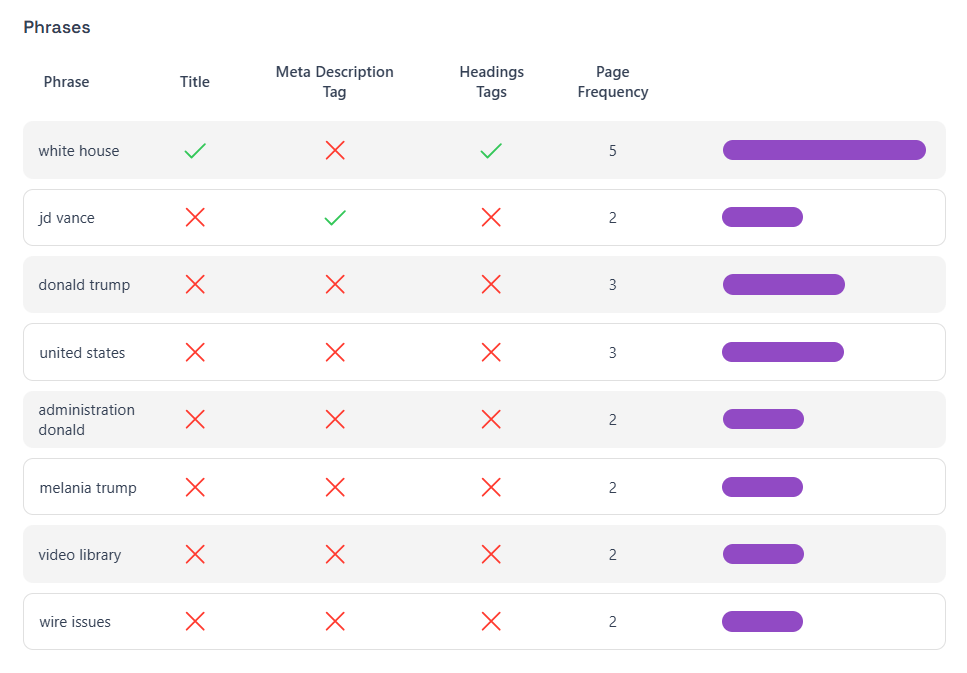Viewport: 967px width, 673px height.
Task: Click the united states Title red X
Action: [x=195, y=352]
